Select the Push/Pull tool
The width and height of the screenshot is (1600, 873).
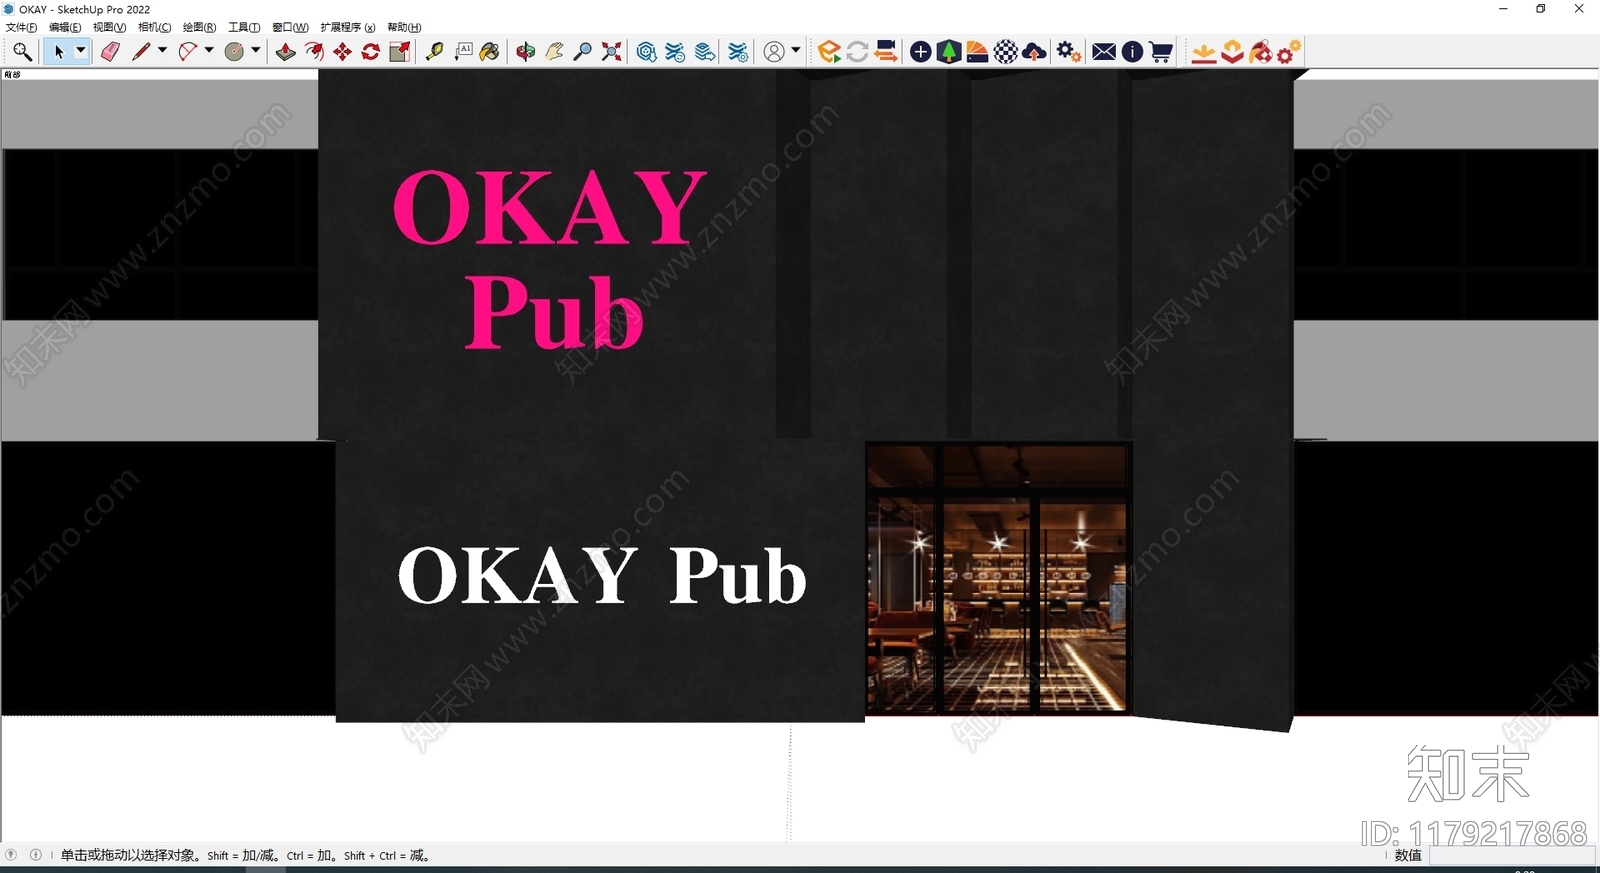286,52
